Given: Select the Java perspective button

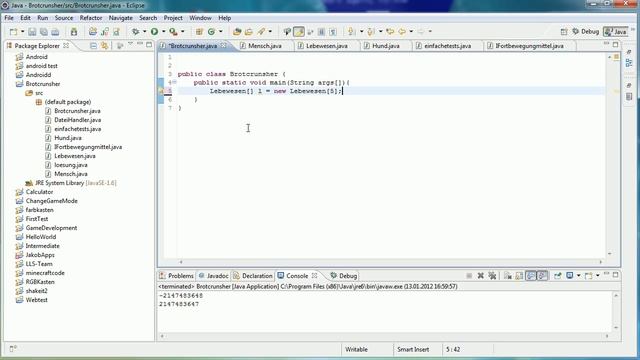Looking at the screenshot, I should tap(616, 31).
